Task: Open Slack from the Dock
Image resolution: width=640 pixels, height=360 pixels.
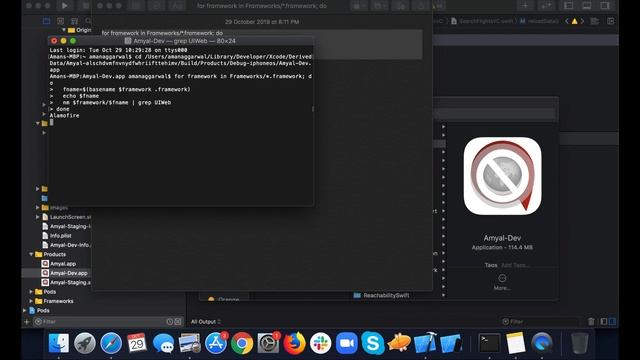Action: 320,343
